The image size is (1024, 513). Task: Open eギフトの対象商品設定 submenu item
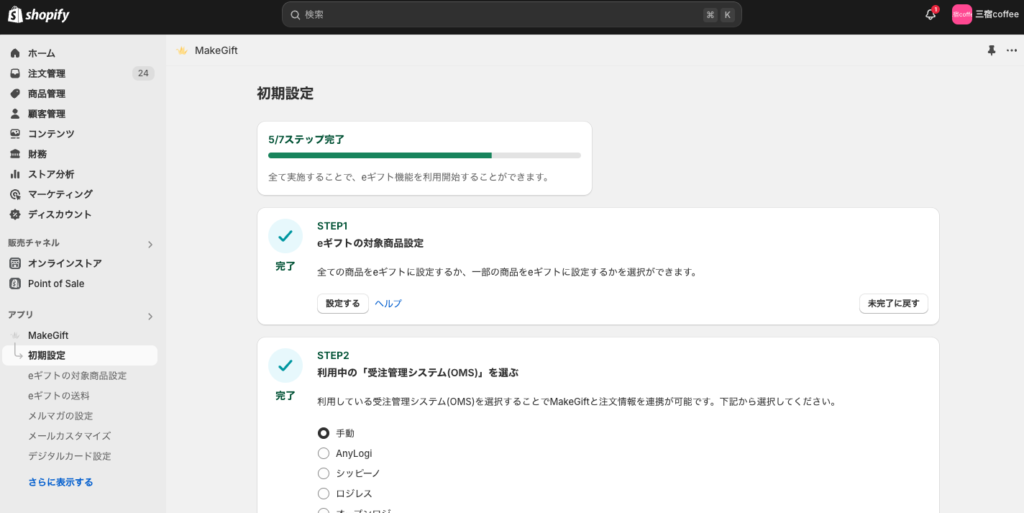77,375
